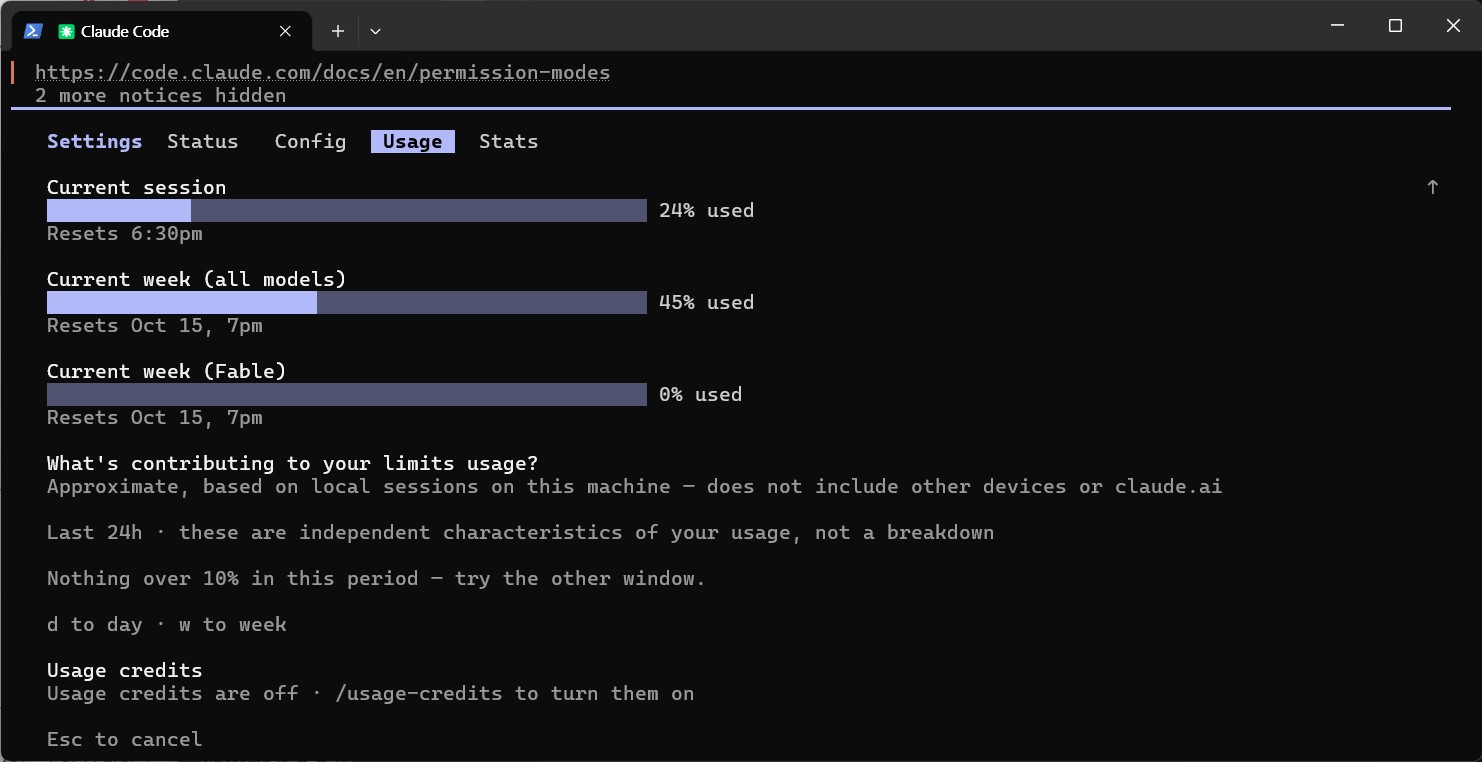Open a new terminal tab with plus
The width and height of the screenshot is (1482, 762).
click(338, 31)
